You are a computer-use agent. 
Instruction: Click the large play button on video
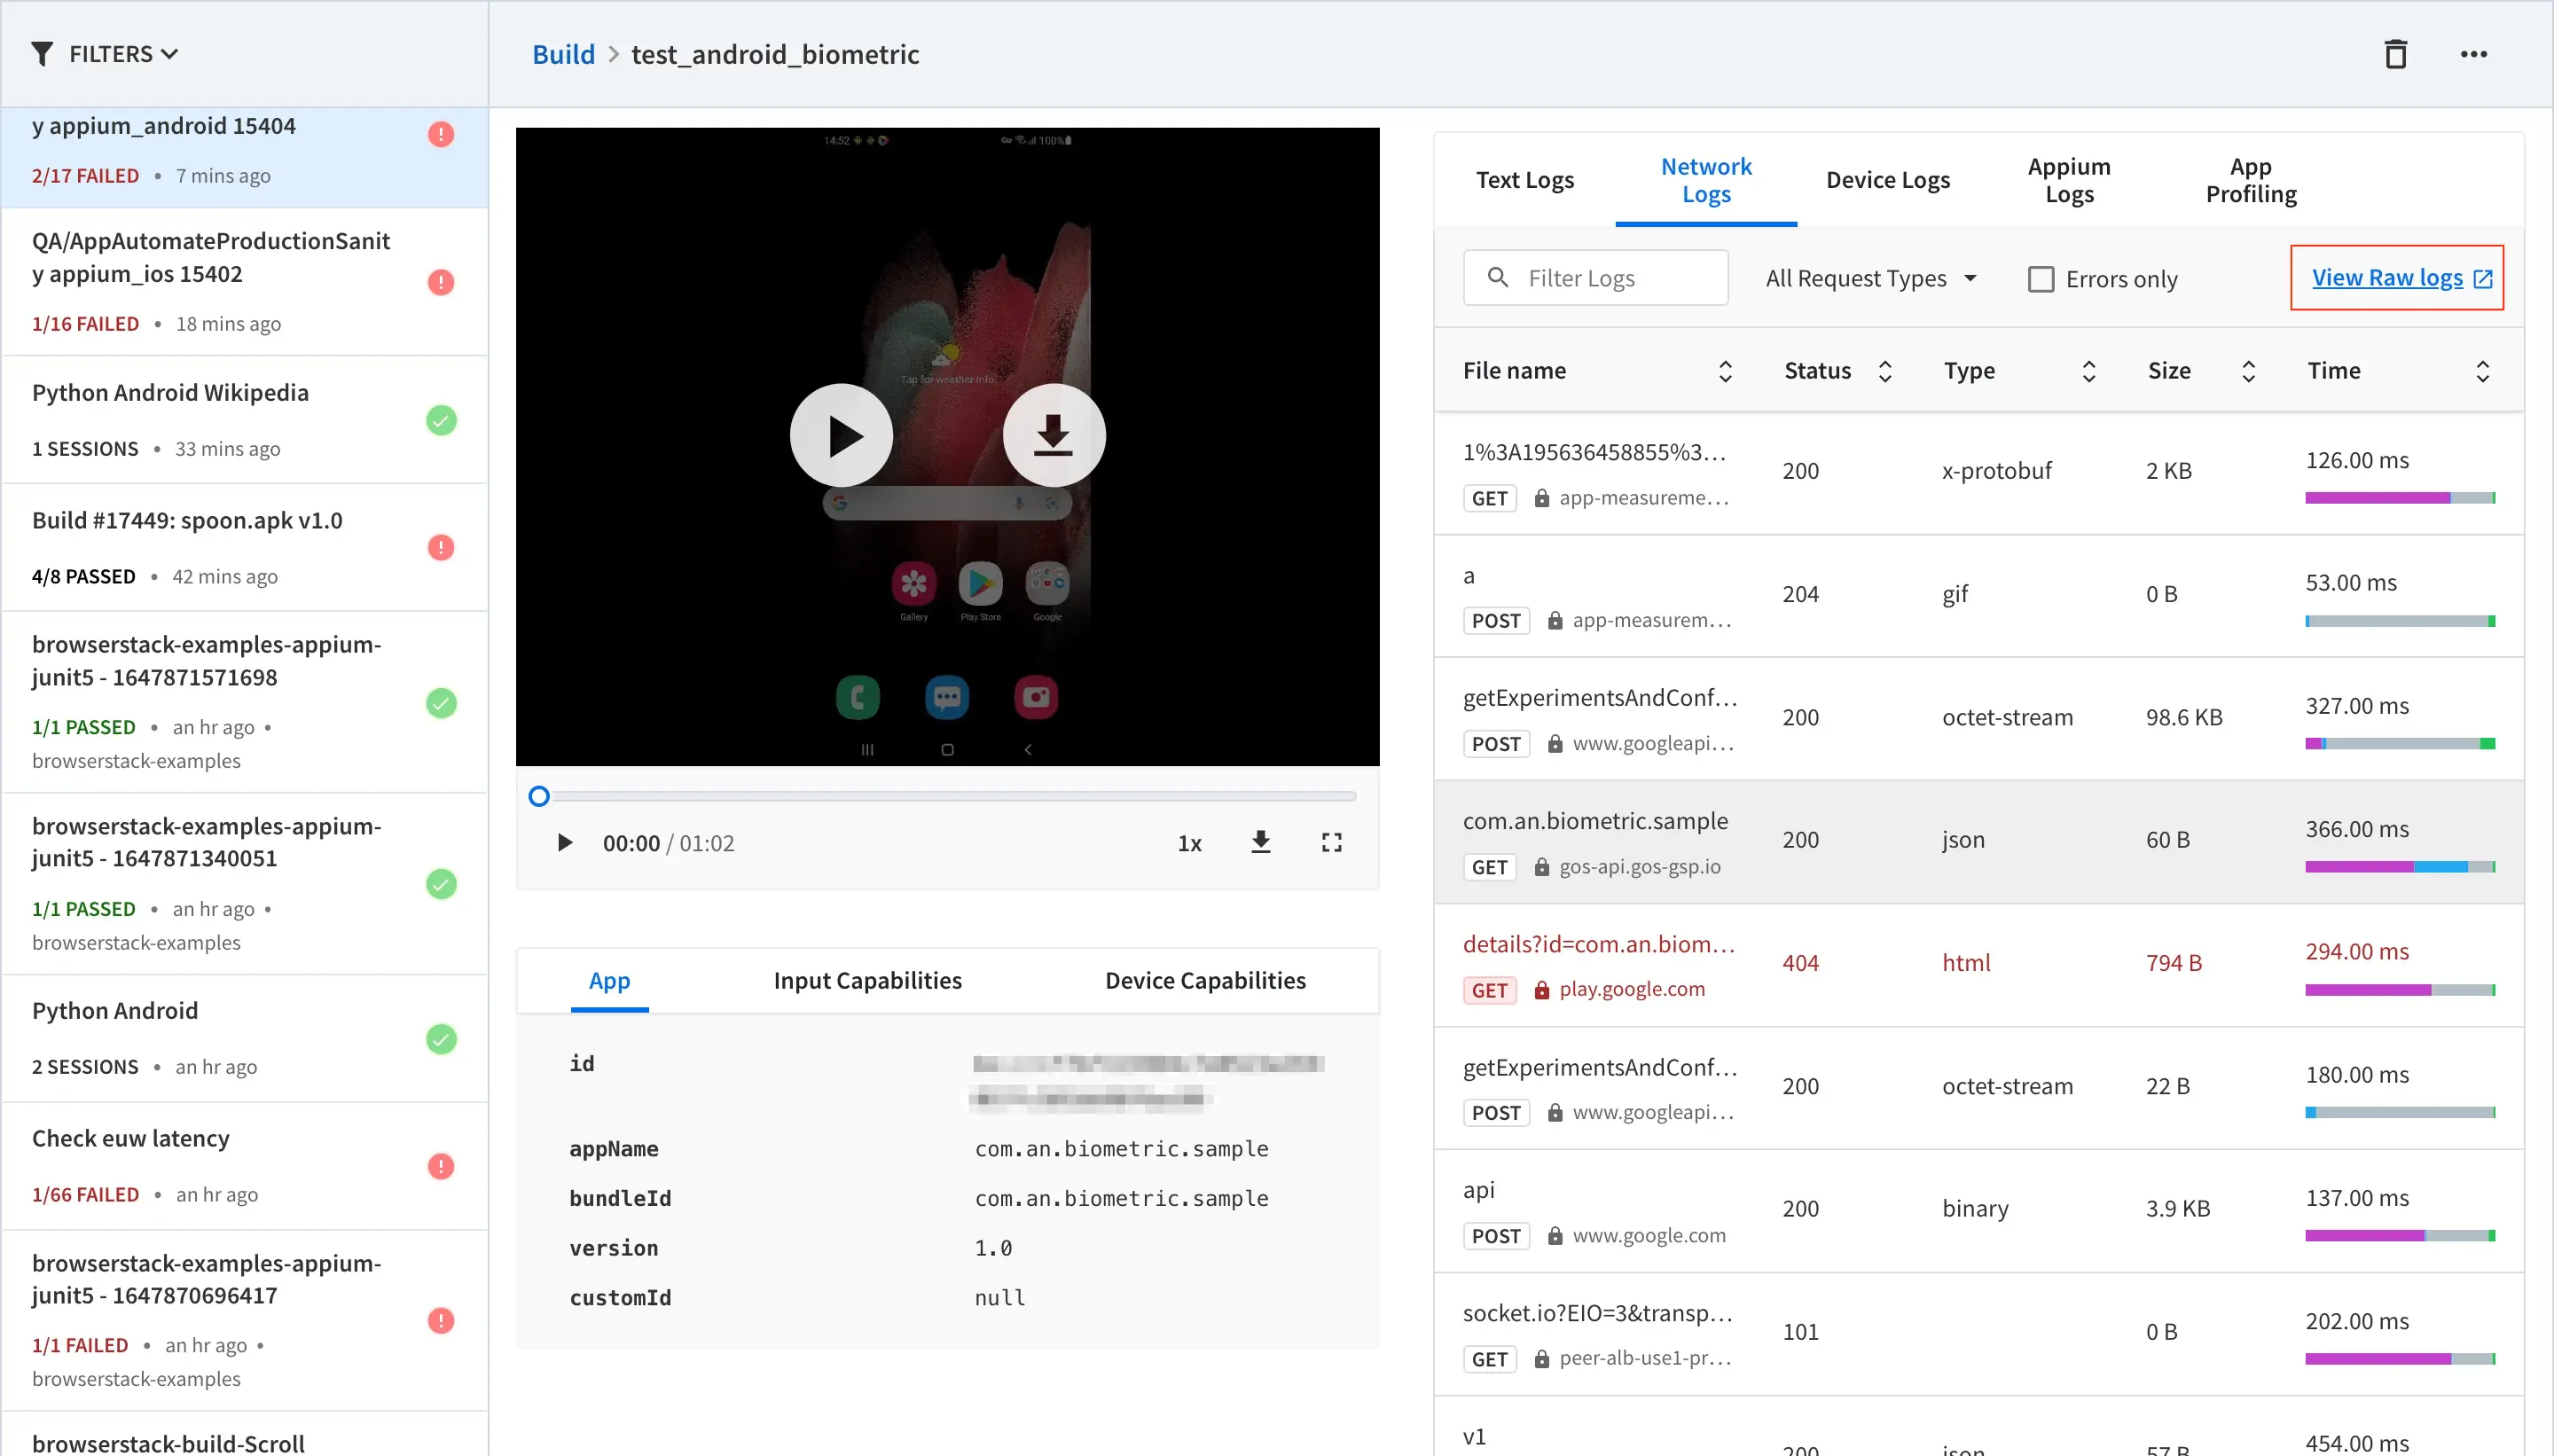coord(841,436)
